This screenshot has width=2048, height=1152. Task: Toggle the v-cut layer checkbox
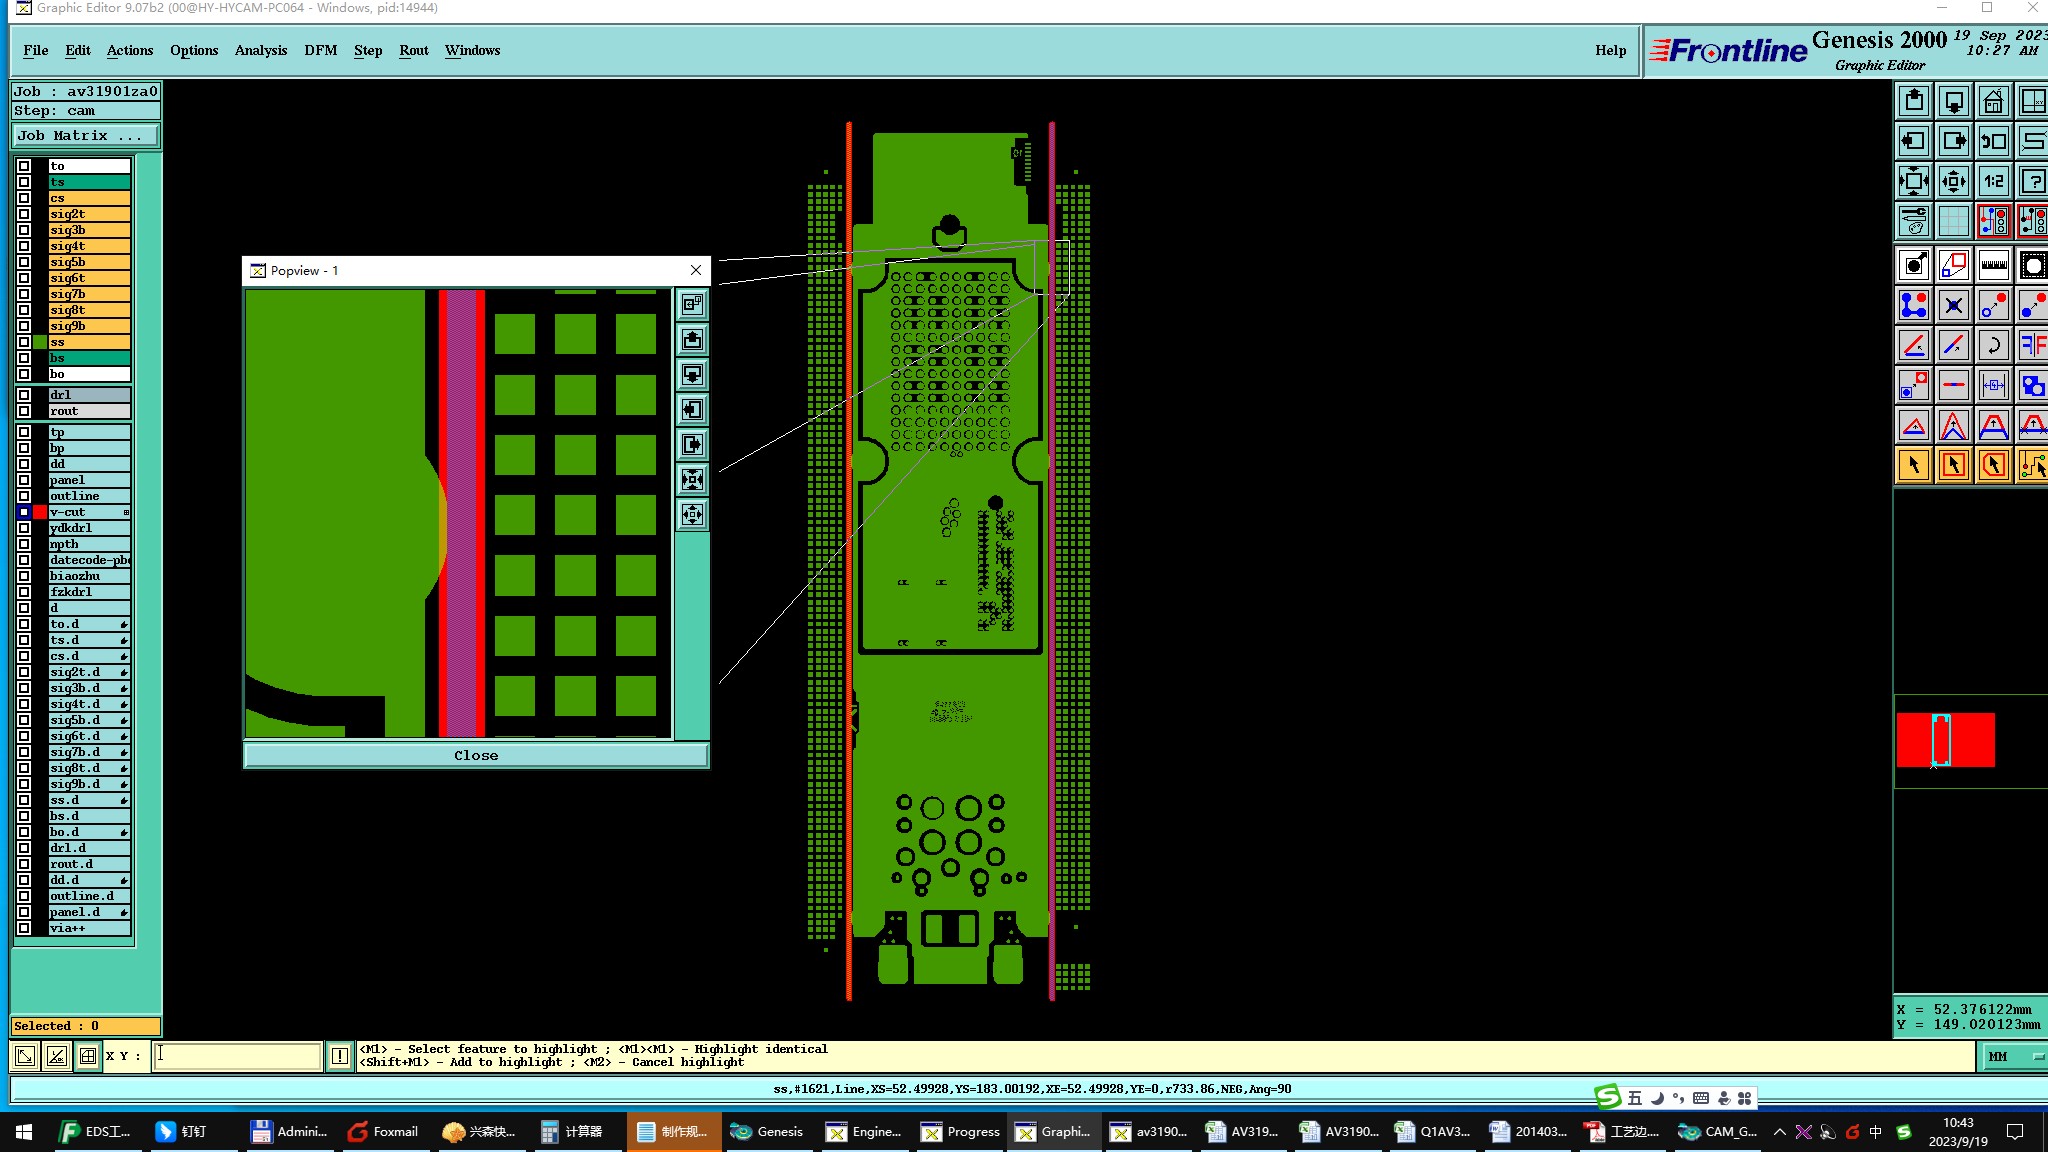24,512
